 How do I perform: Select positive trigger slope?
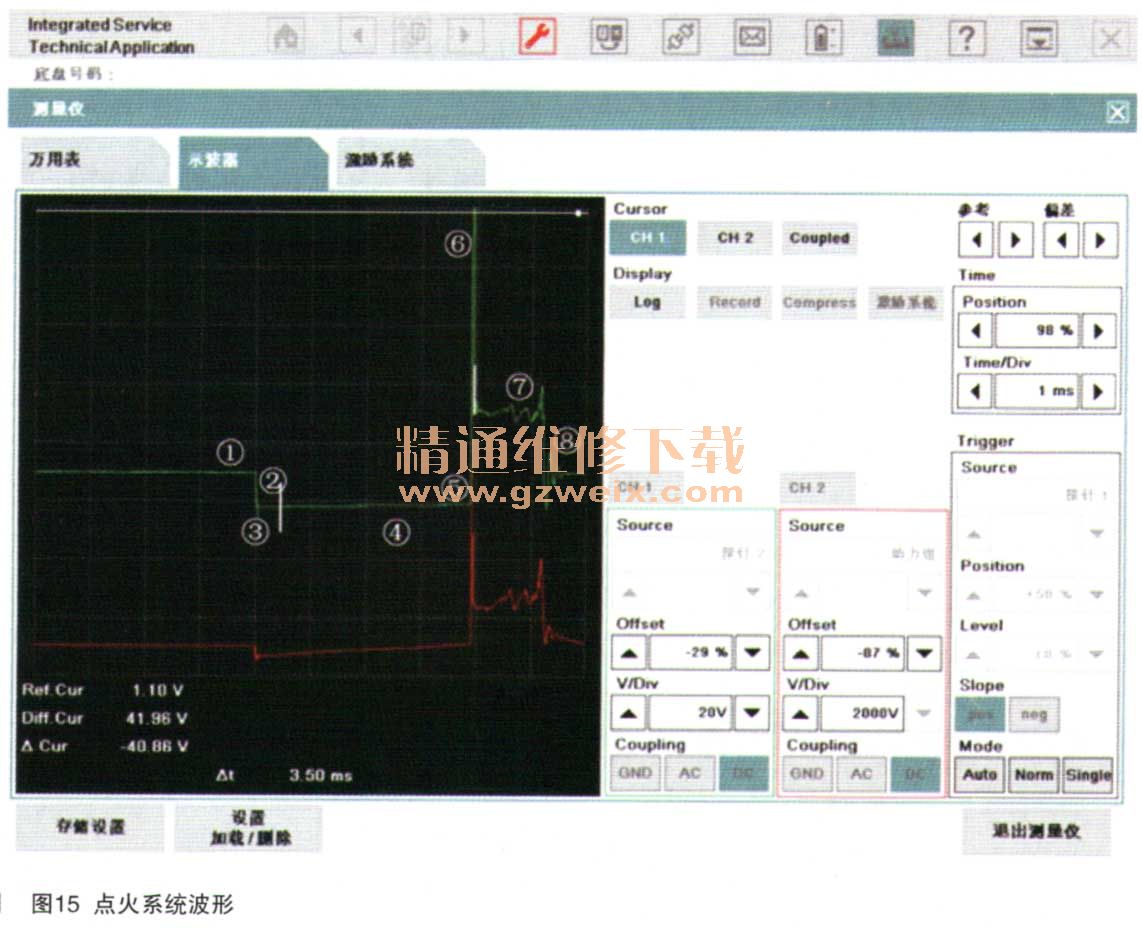click(x=980, y=715)
